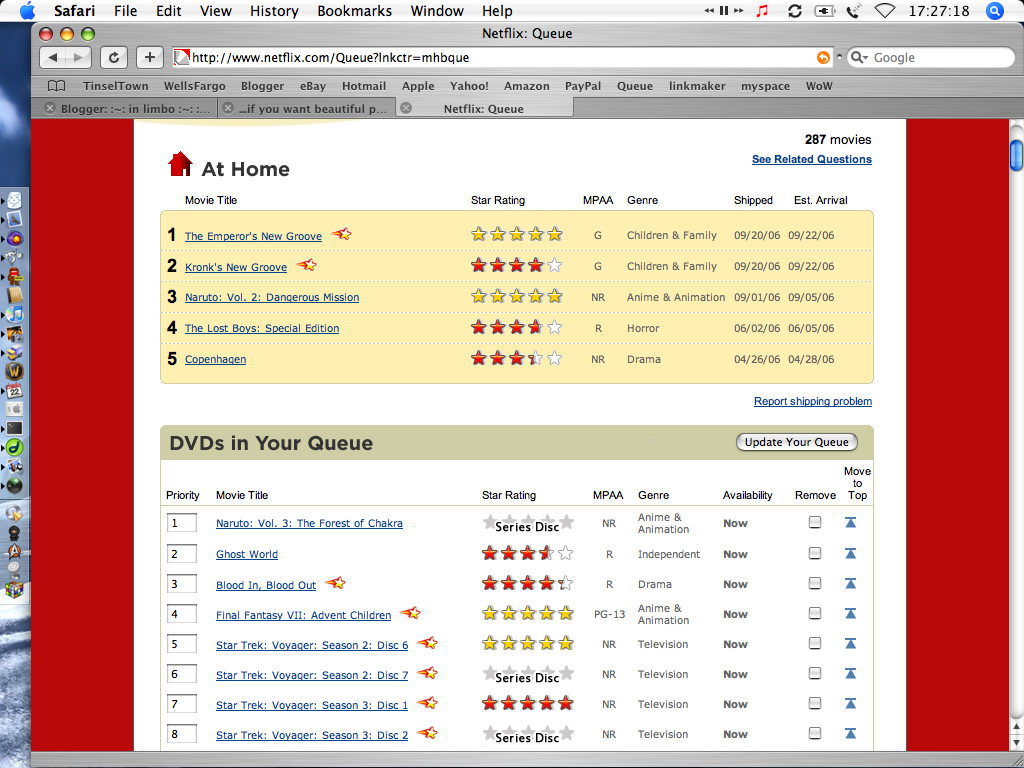Image resolution: width=1024 pixels, height=768 pixels.
Task: Enable Remove checkbox for Voyager Season 3 Disc 1
Action: pos(815,703)
